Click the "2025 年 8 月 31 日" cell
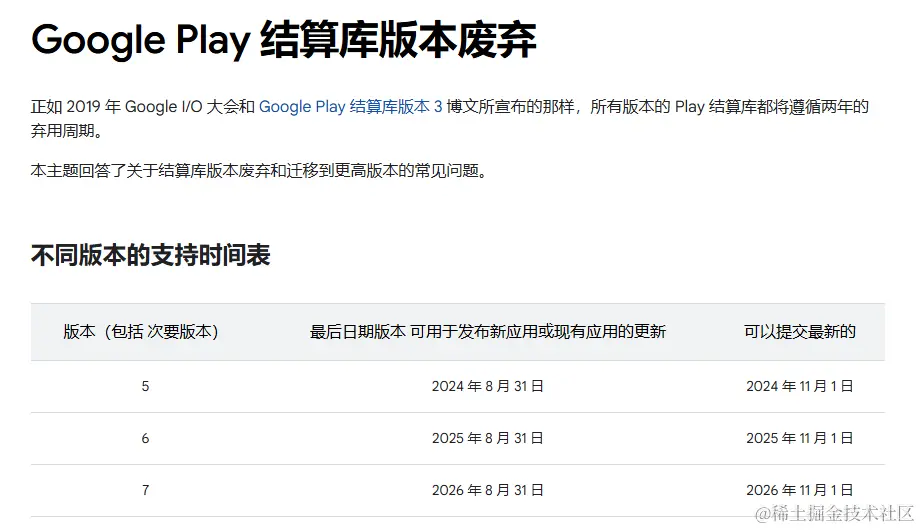The image size is (921, 530). (488, 438)
